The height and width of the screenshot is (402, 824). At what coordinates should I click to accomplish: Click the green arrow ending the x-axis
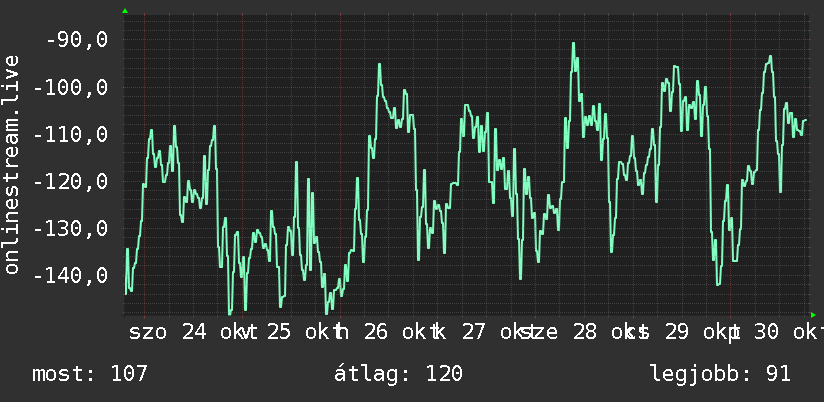pyautogui.click(x=813, y=315)
